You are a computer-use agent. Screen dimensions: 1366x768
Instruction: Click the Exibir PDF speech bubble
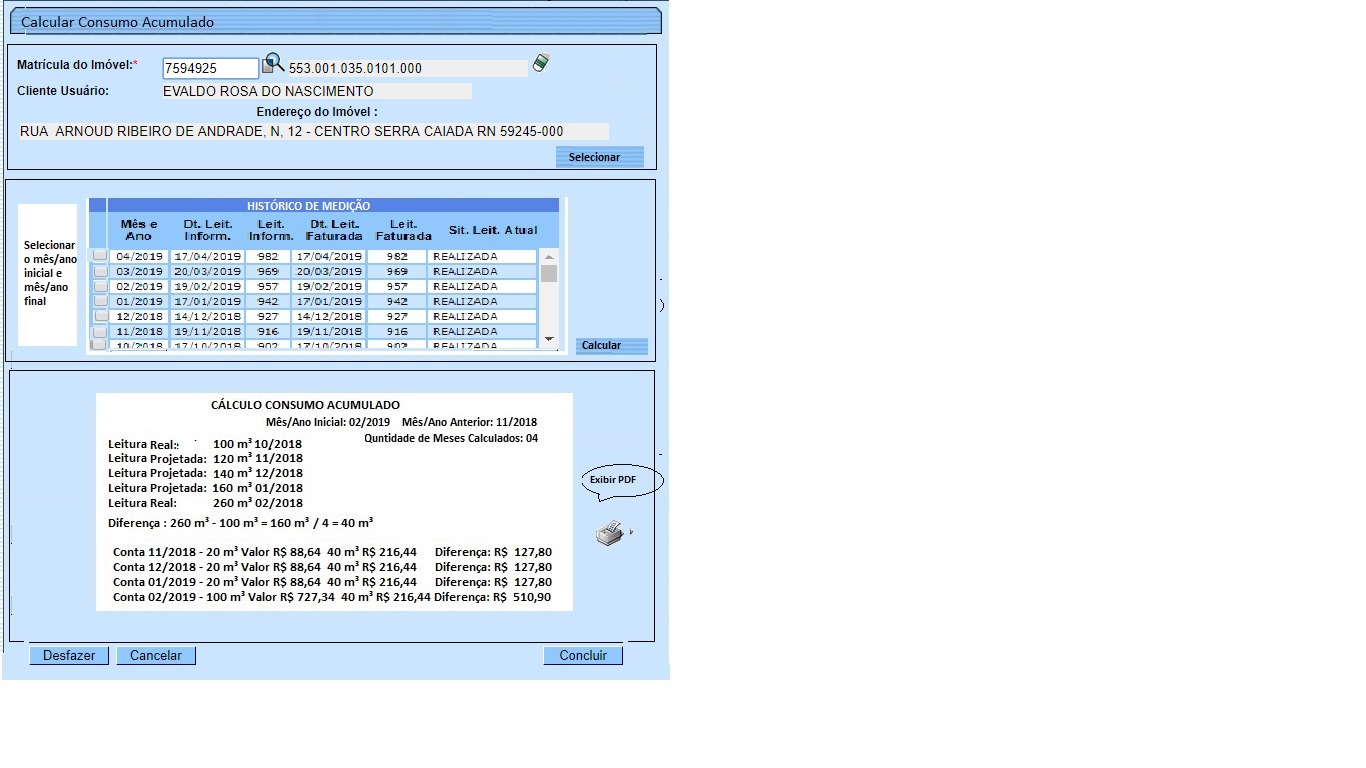622,481
